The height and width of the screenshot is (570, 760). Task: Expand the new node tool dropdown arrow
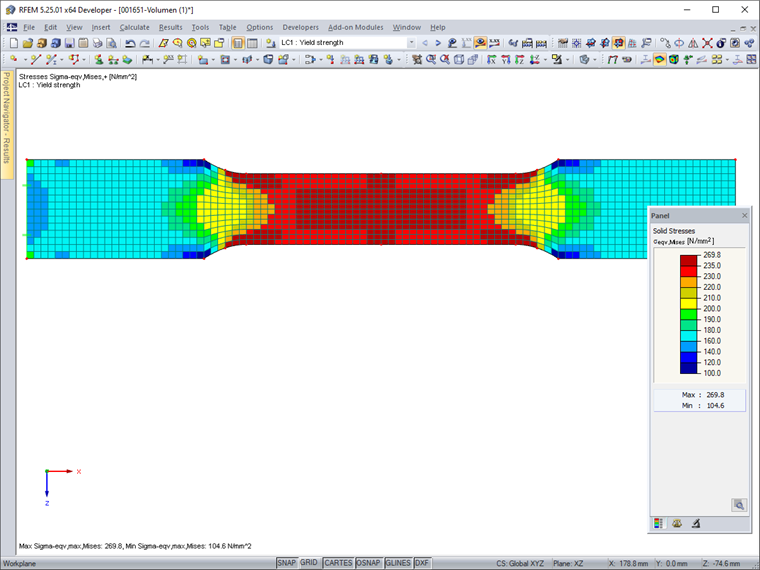pos(24,60)
